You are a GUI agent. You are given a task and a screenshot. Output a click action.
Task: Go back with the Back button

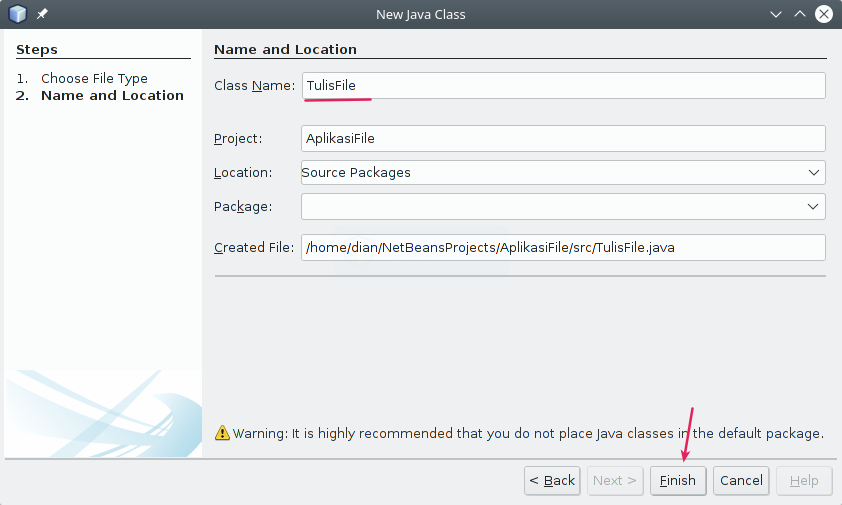(552, 480)
